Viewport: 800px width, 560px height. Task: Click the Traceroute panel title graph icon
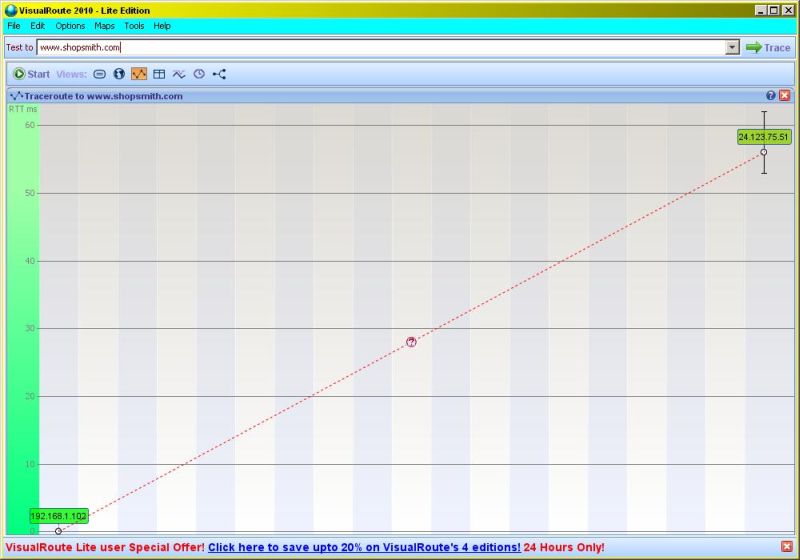point(16,96)
